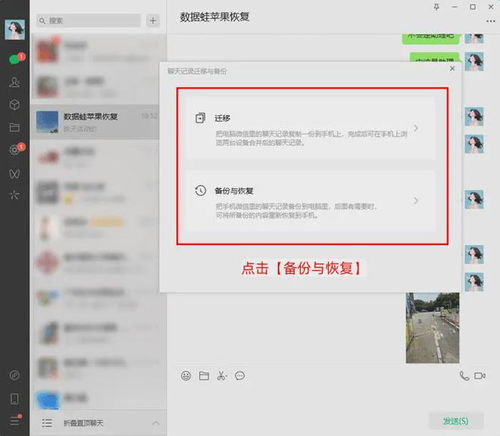Open the three-dots chat info menu
The height and width of the screenshot is (436, 500).
[x=490, y=21]
